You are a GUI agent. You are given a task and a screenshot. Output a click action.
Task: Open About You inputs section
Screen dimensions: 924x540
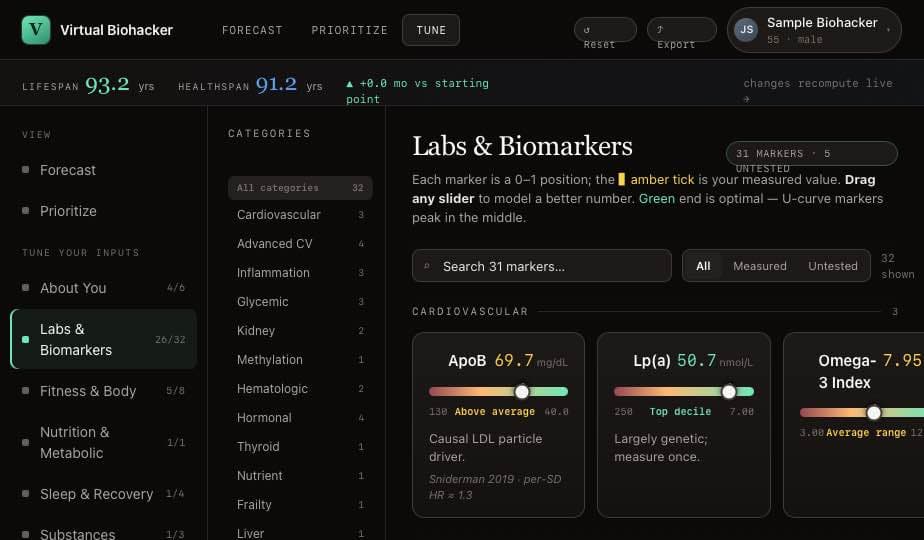[103, 288]
